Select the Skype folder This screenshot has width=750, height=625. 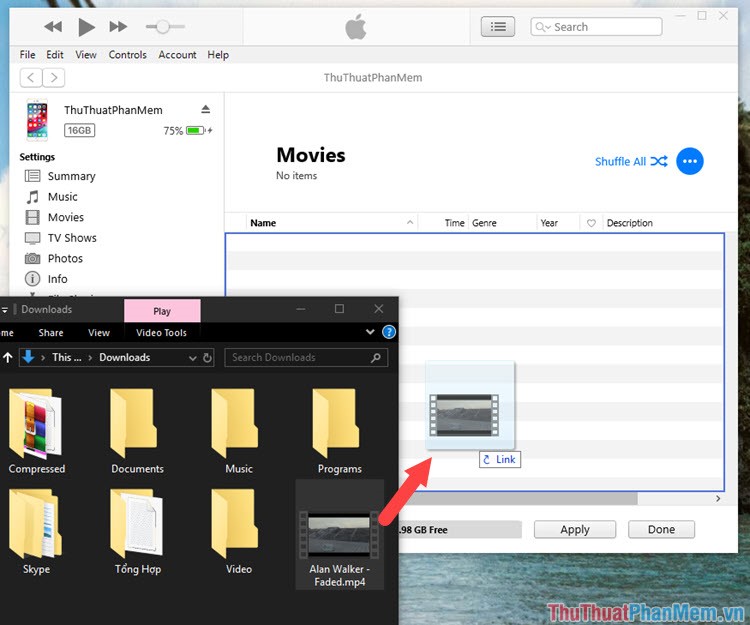coord(37,532)
